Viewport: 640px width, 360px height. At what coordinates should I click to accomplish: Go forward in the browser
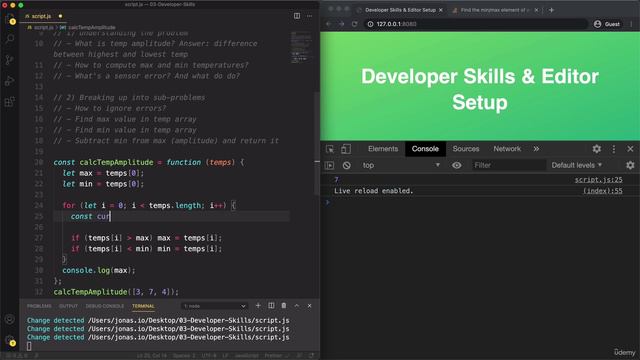342,24
